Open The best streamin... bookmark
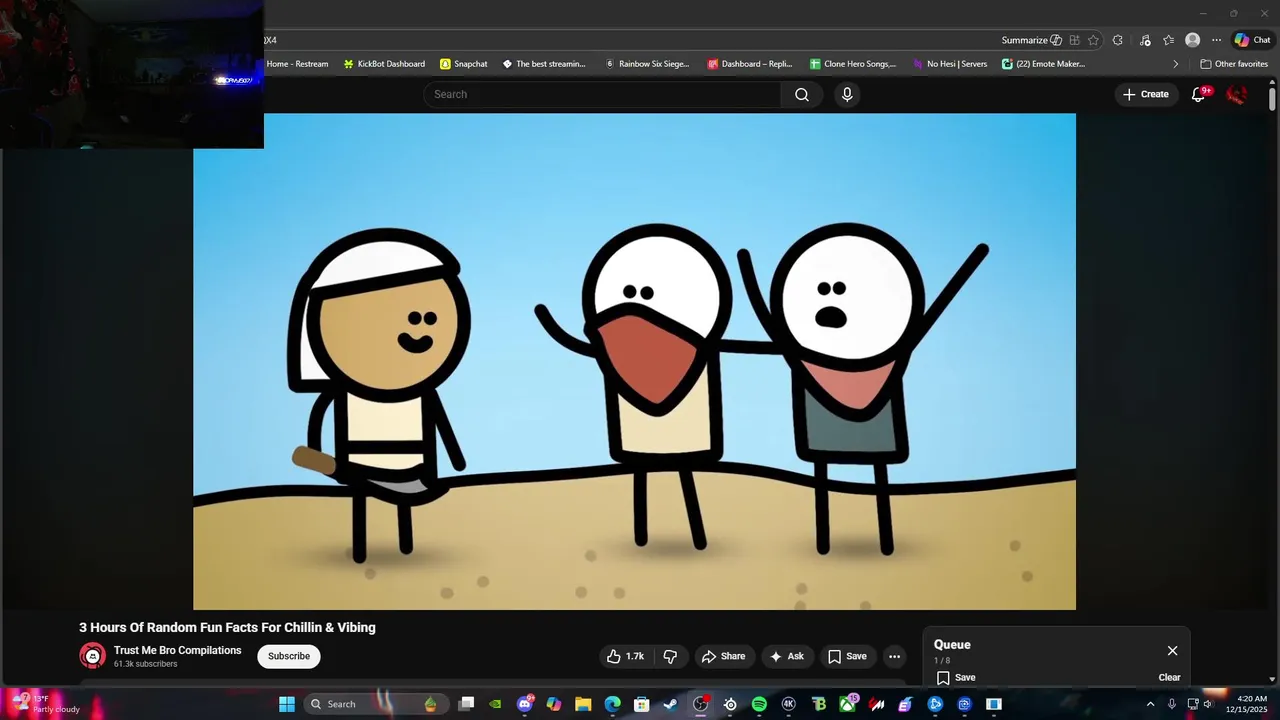This screenshot has width=1280, height=720. point(544,64)
